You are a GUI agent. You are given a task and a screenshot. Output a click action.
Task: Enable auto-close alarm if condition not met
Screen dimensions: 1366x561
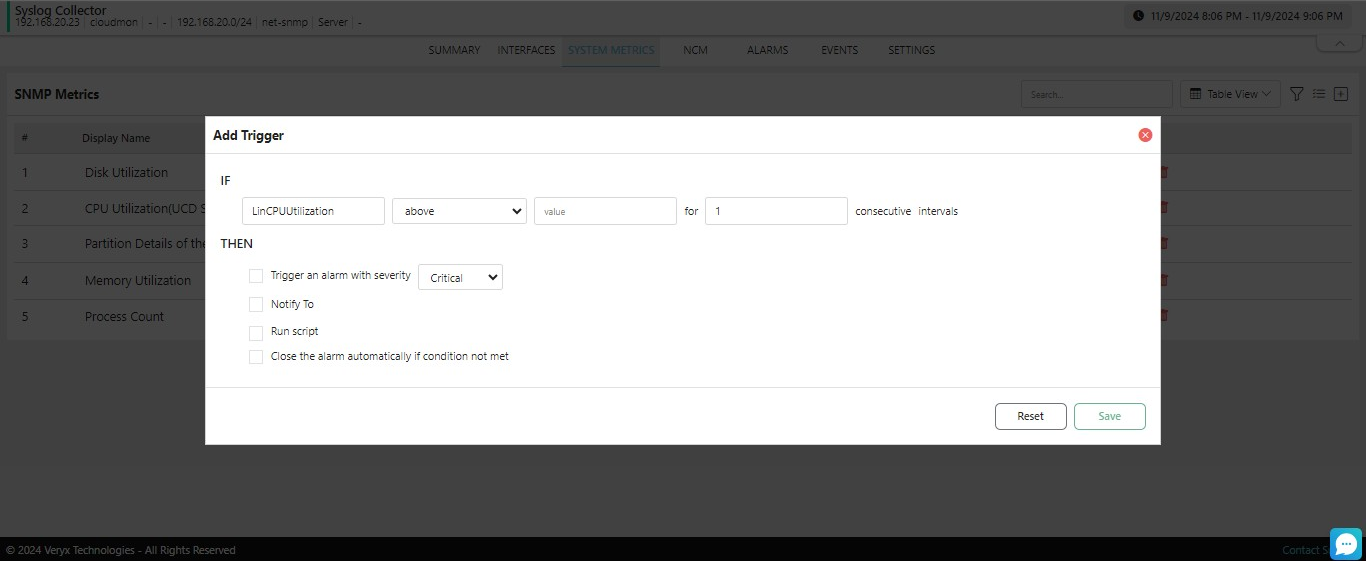click(x=256, y=356)
